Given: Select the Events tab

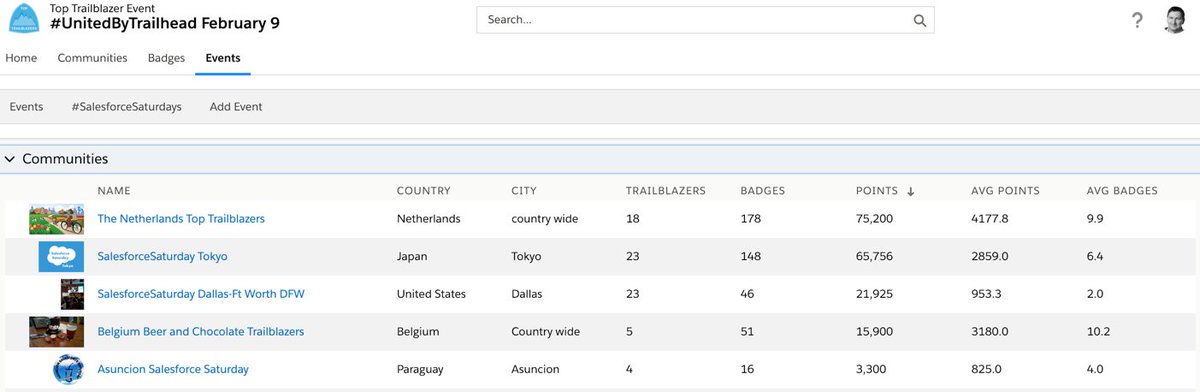Looking at the screenshot, I should pyautogui.click(x=223, y=58).
